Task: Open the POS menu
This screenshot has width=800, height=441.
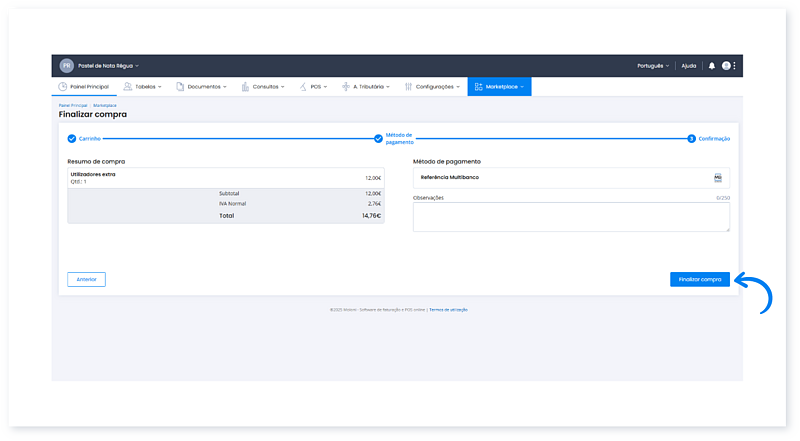Action: pyautogui.click(x=313, y=87)
